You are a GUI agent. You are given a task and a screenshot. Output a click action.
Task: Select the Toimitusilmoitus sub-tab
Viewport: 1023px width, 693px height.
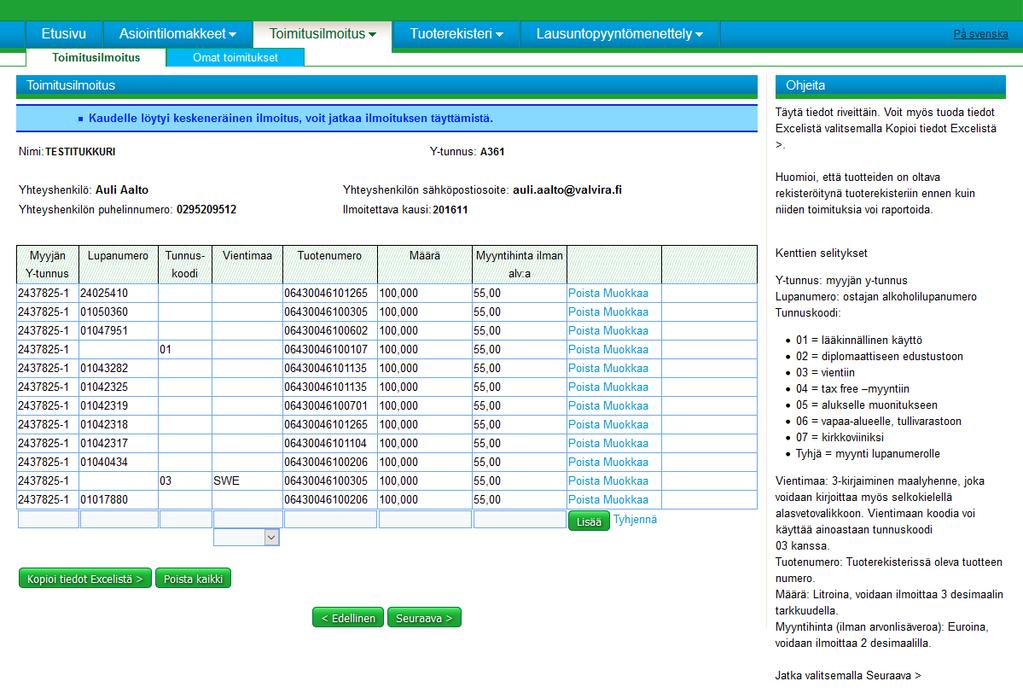[96, 57]
